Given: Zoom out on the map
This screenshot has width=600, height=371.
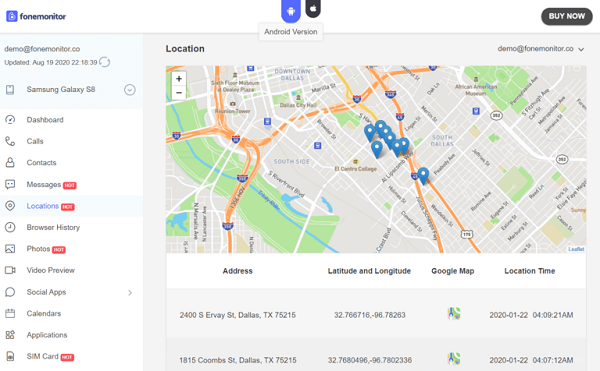Looking at the screenshot, I should click(x=179, y=93).
